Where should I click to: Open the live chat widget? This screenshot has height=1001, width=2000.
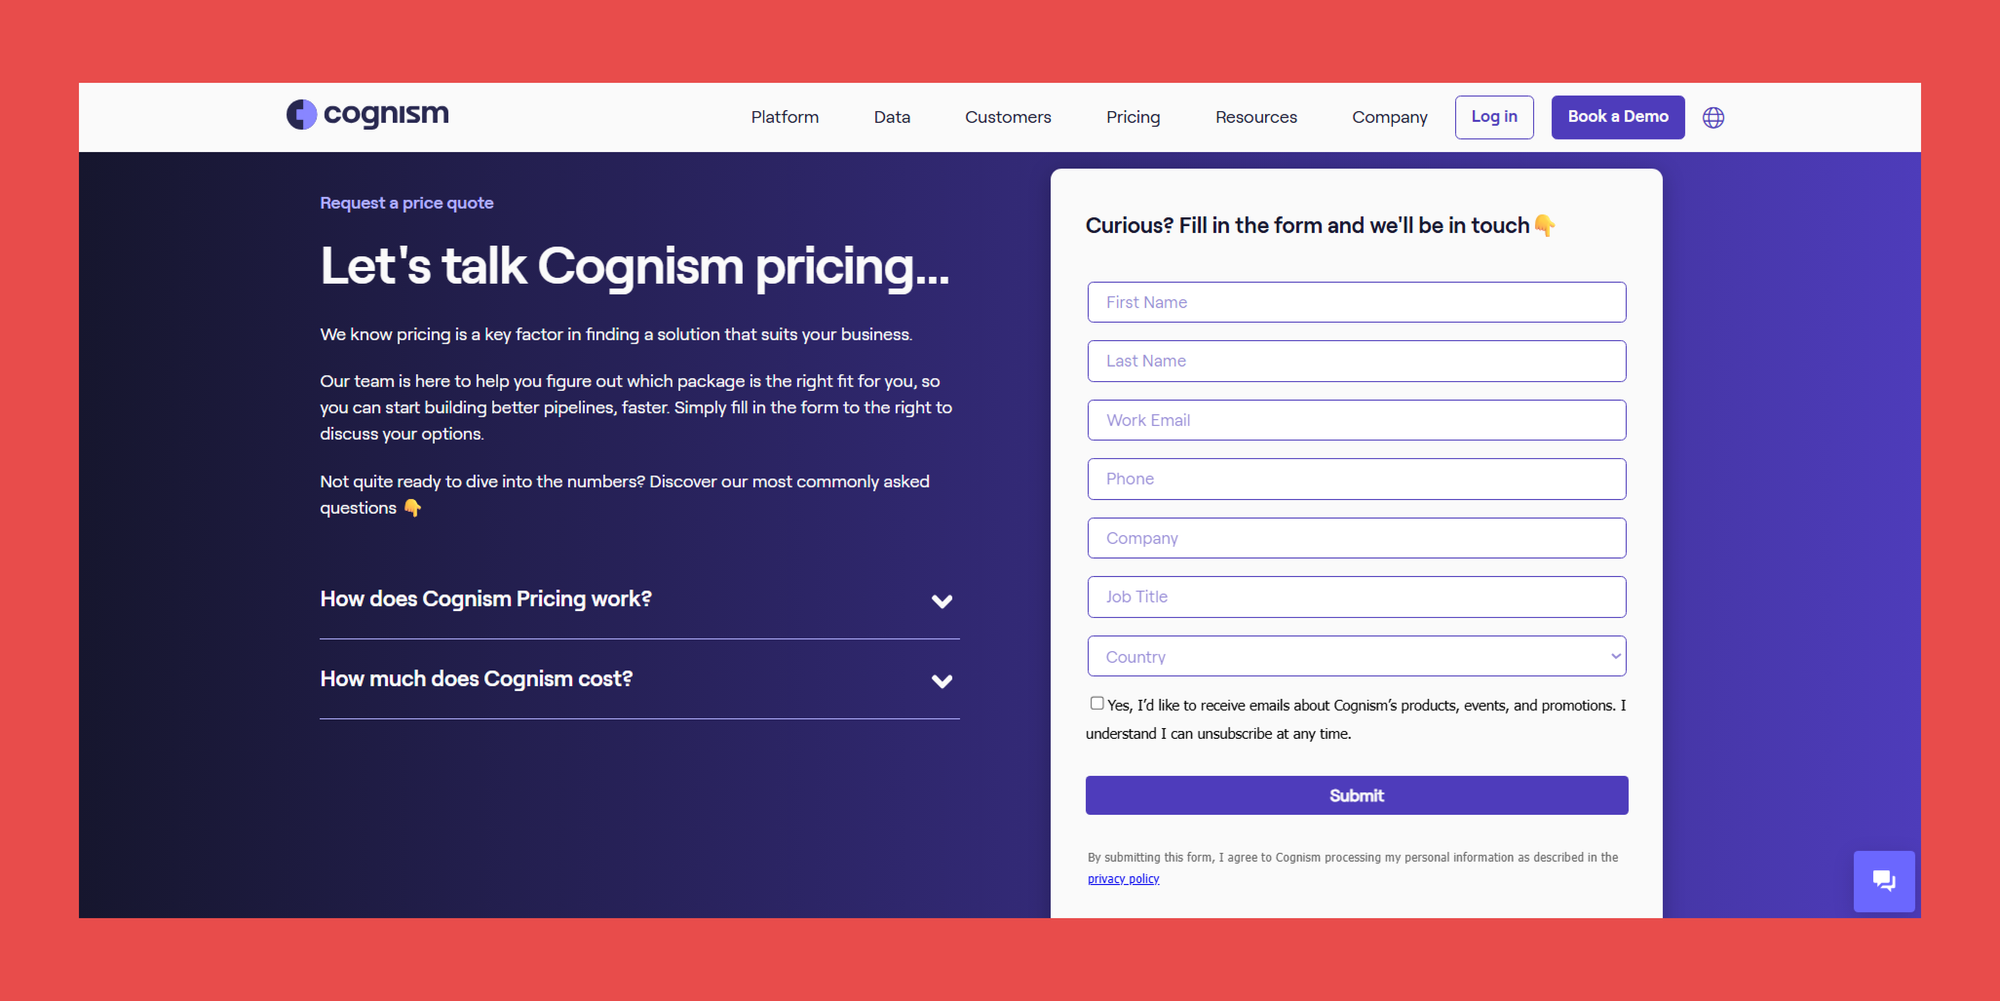[x=1883, y=881]
